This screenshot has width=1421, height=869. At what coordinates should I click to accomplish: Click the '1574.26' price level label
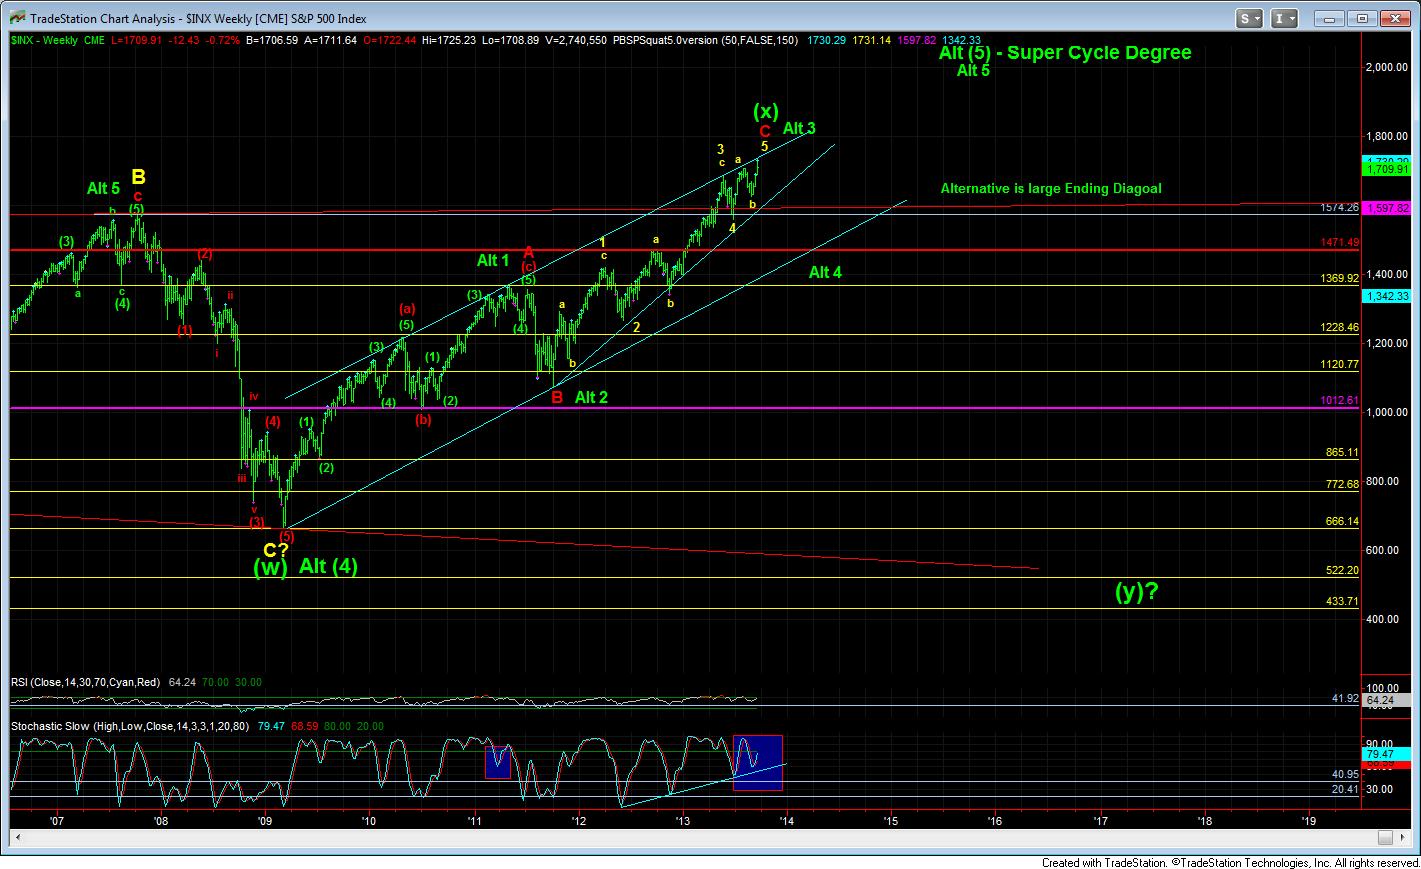[1339, 208]
